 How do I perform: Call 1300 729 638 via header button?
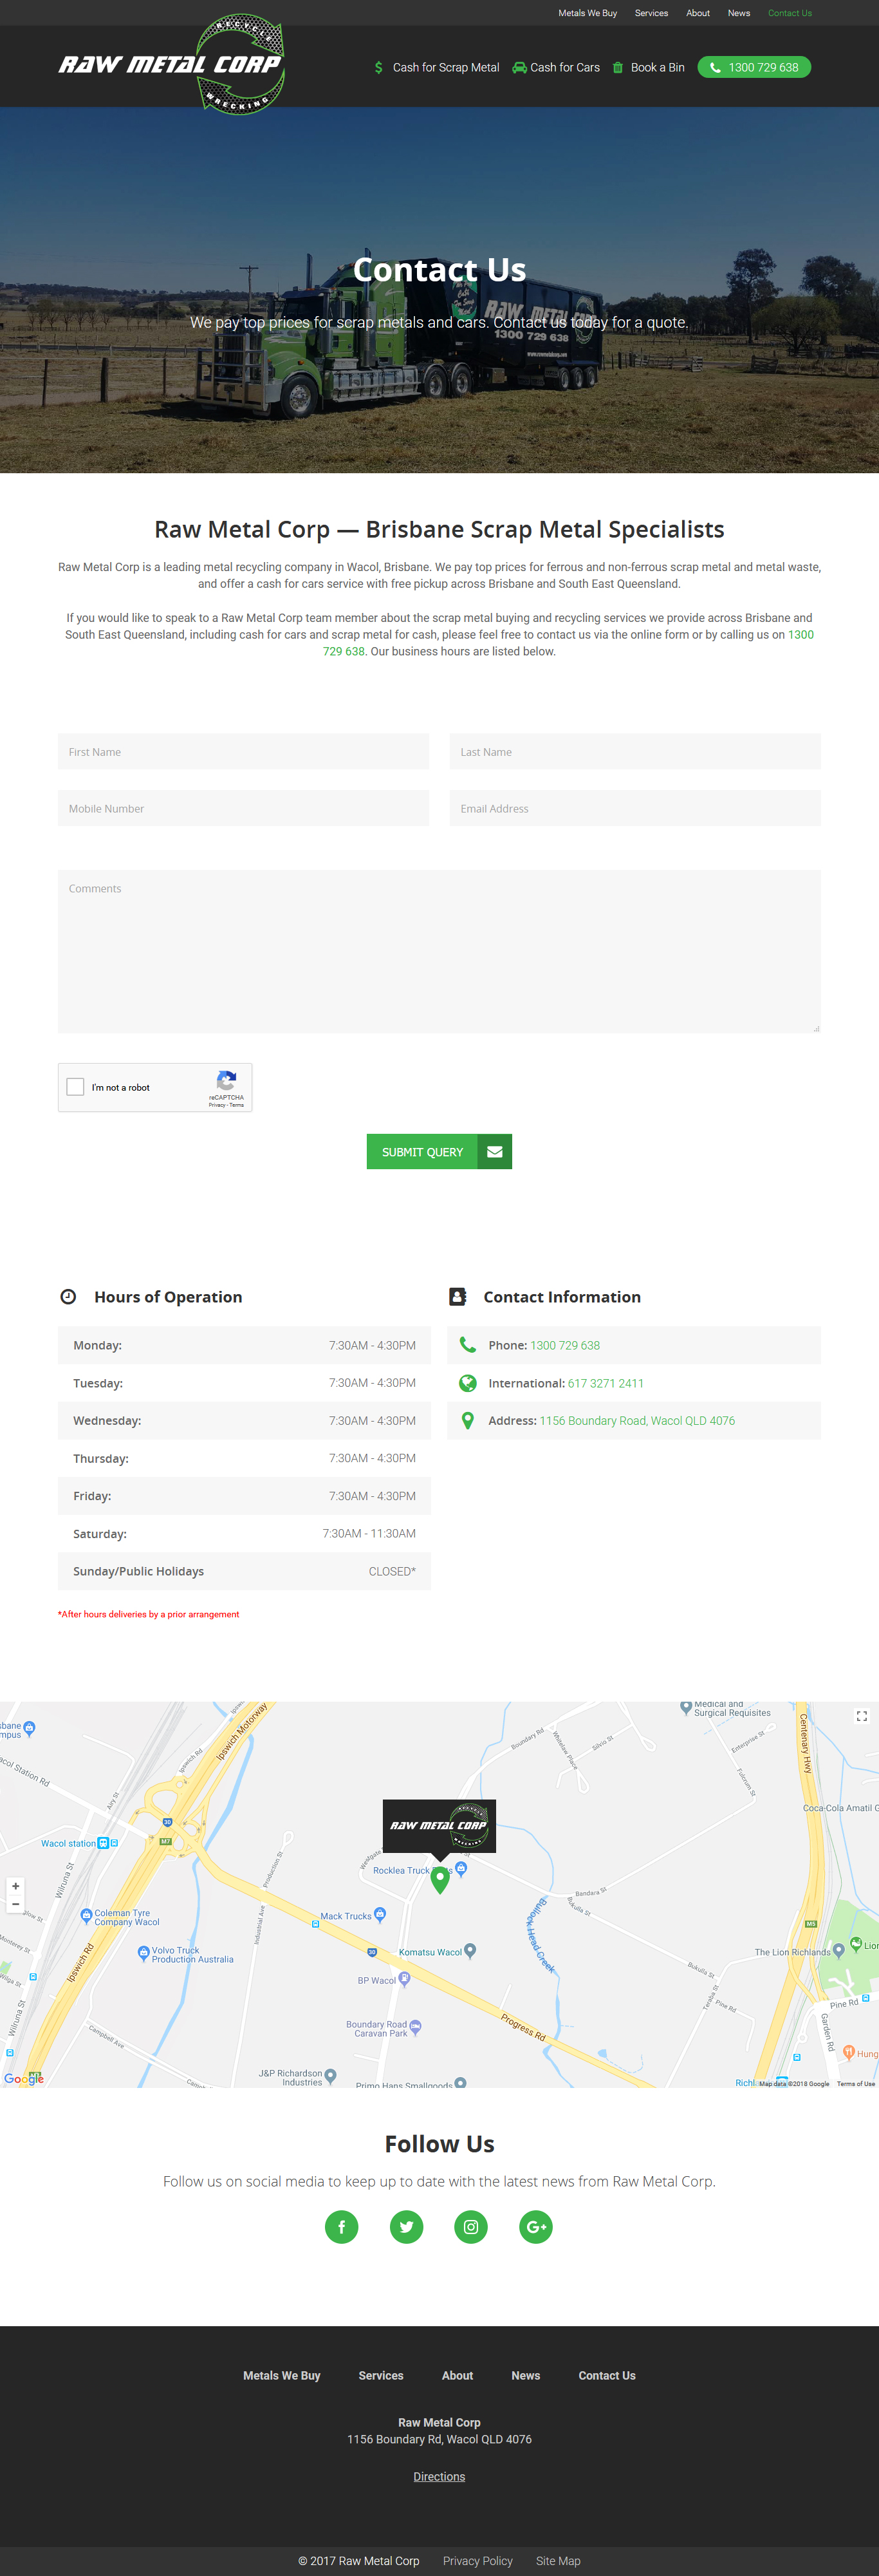pyautogui.click(x=754, y=67)
